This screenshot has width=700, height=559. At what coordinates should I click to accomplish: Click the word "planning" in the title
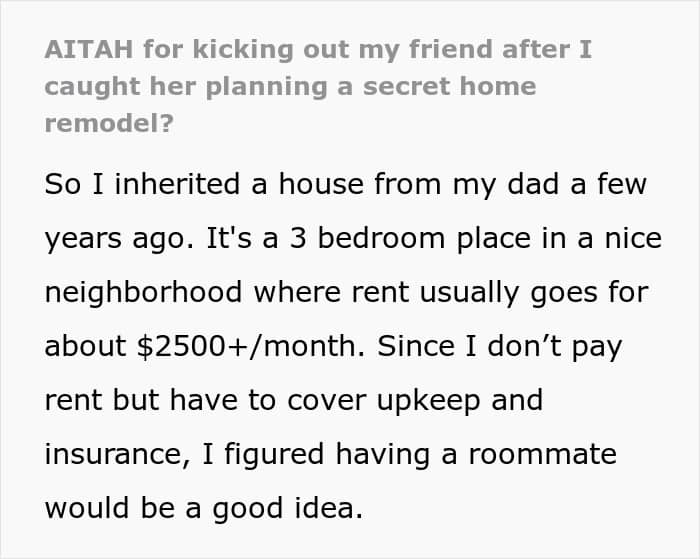click(x=266, y=87)
